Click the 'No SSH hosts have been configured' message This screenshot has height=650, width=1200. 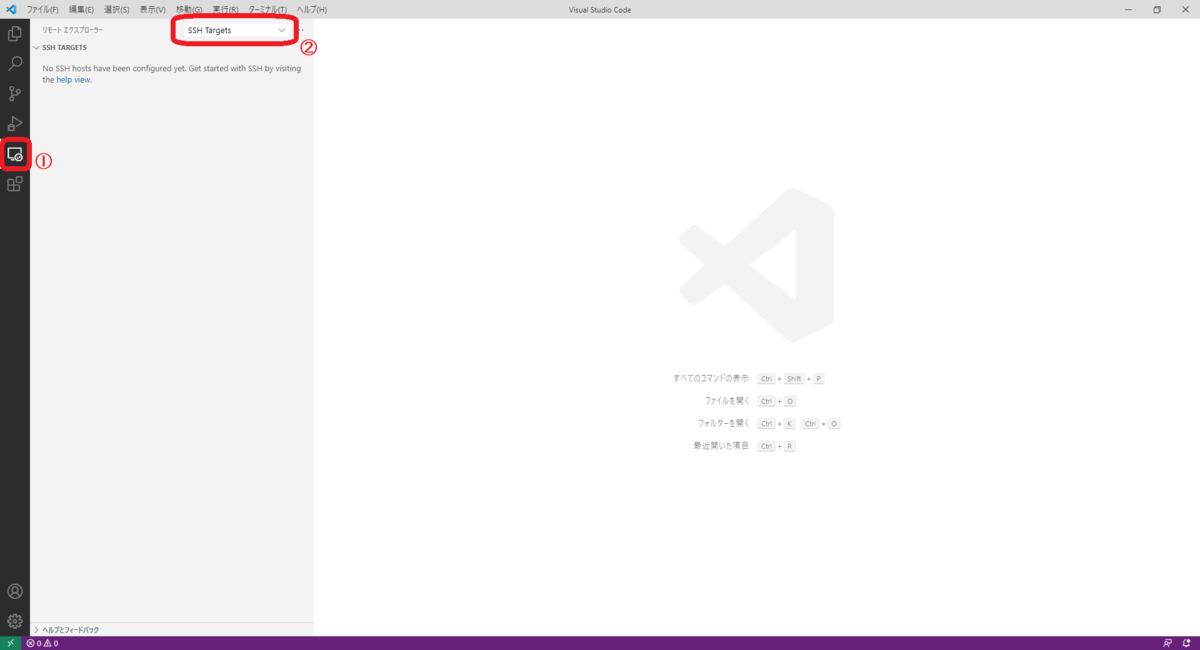pyautogui.click(x=172, y=74)
